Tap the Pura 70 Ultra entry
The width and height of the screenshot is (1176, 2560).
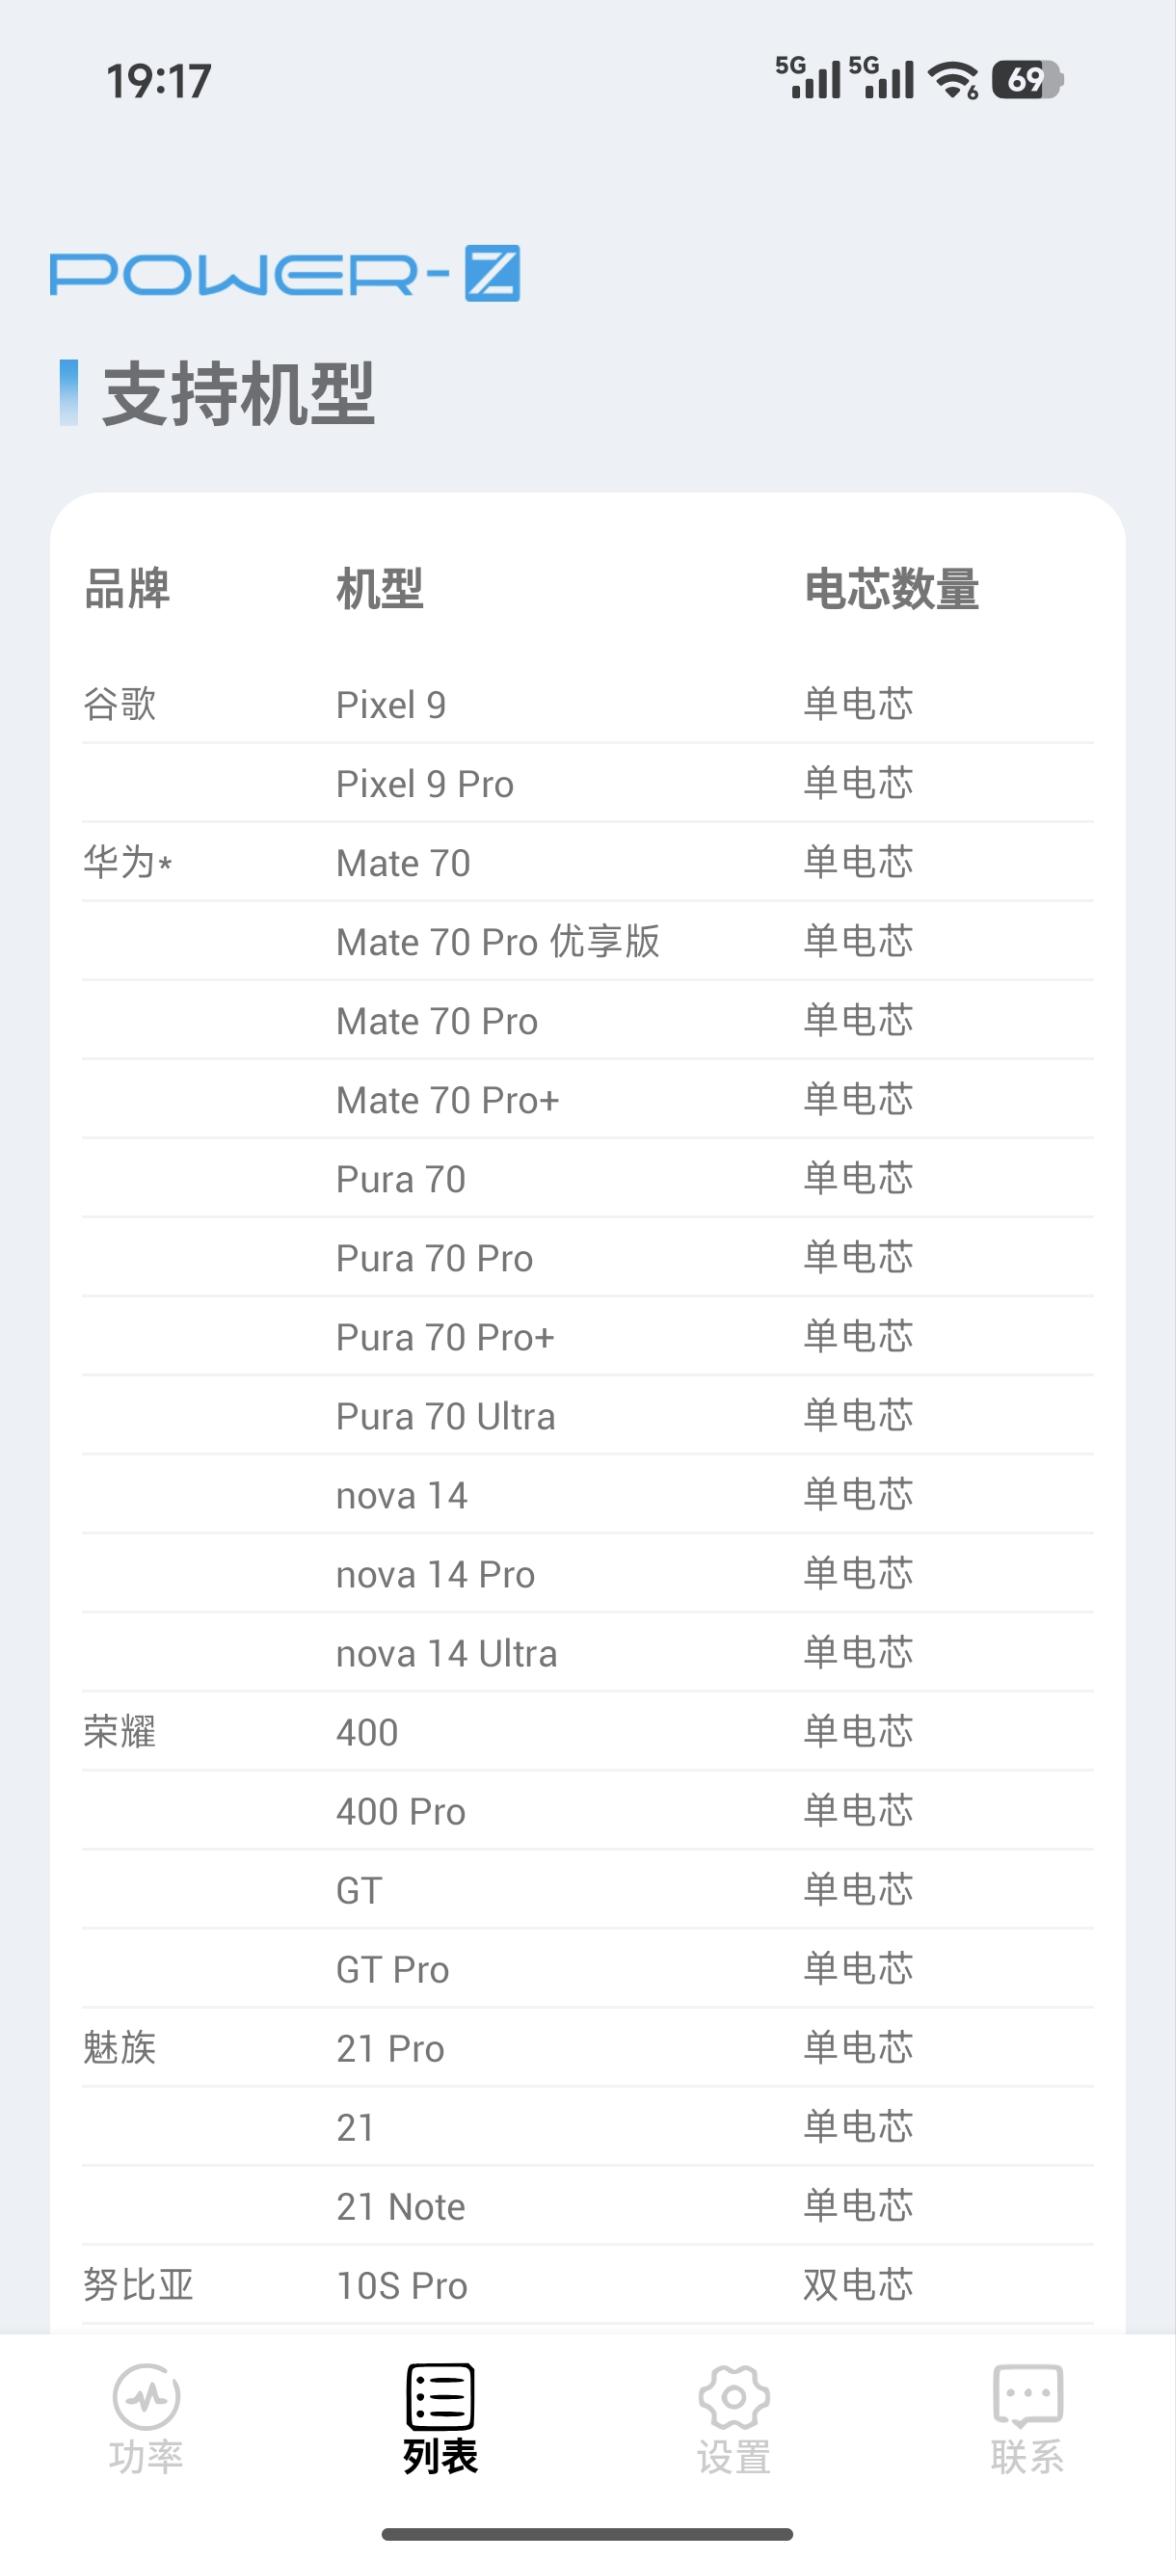pos(445,1416)
